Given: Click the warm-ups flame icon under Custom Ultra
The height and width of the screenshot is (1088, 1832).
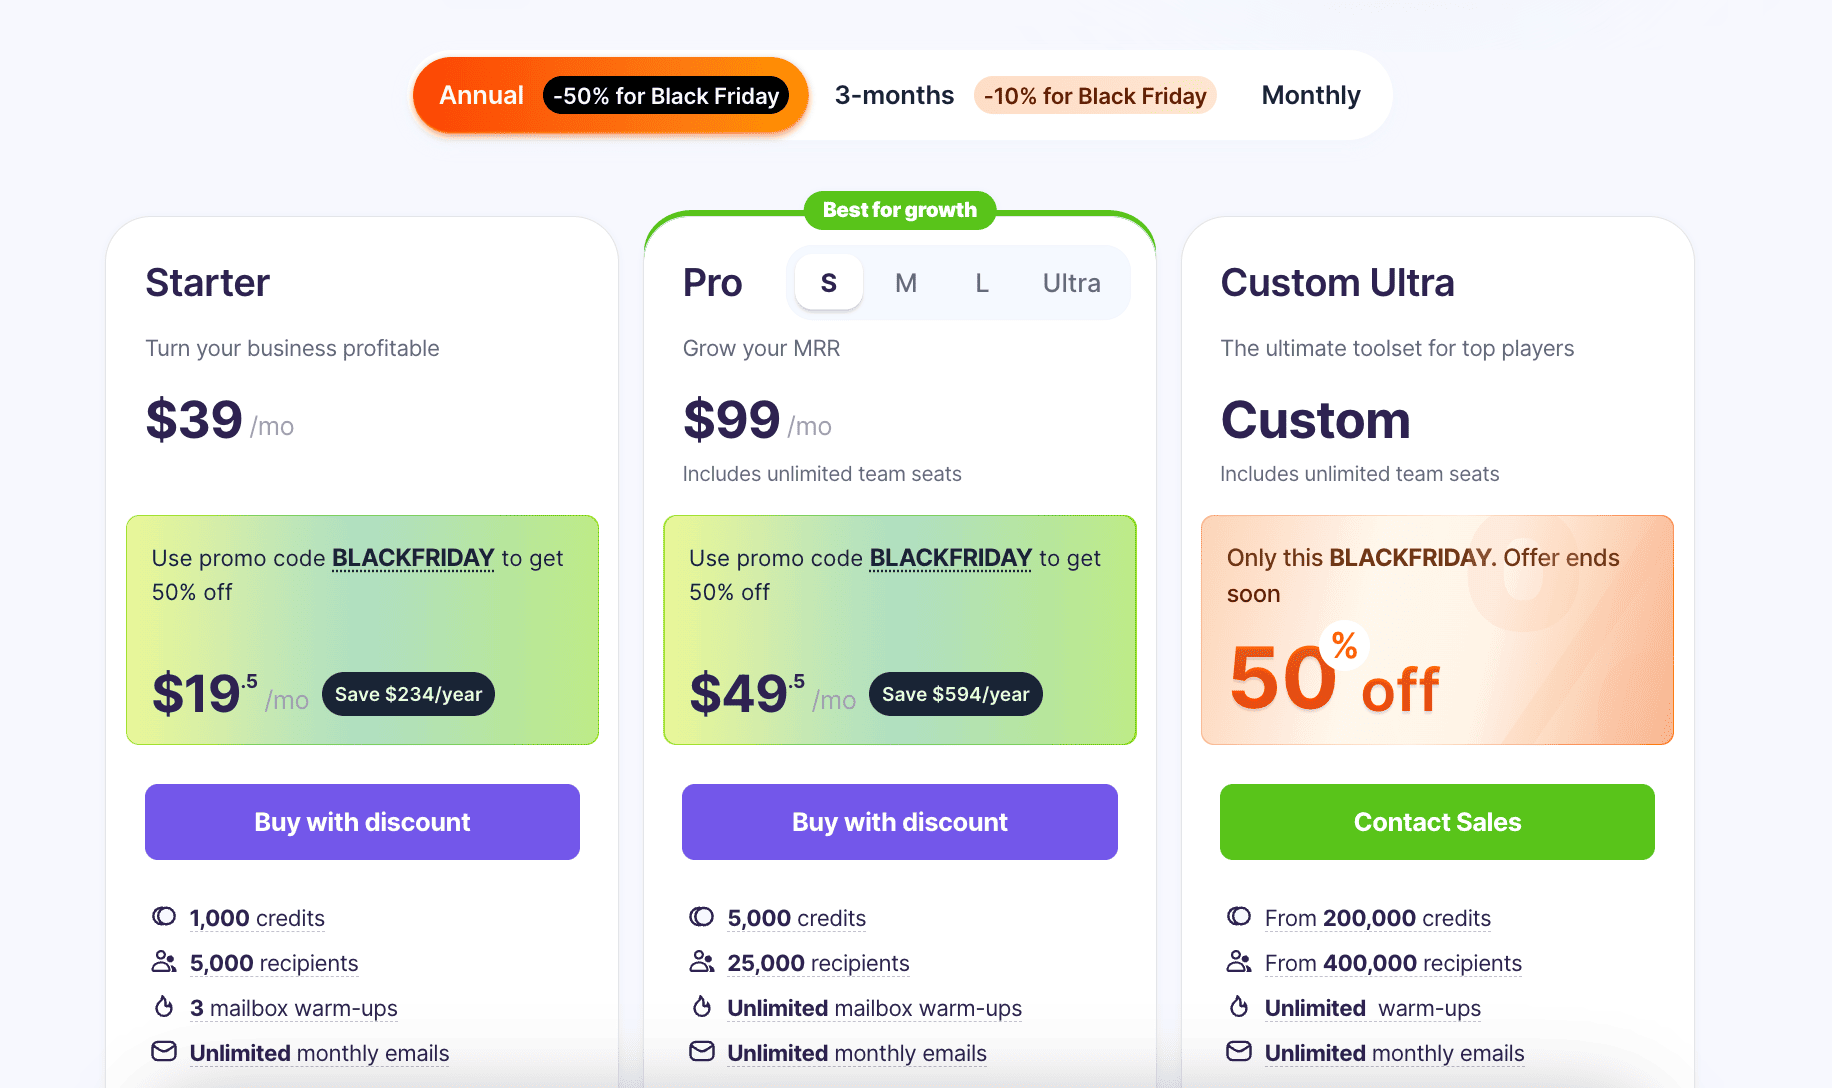Looking at the screenshot, I should tap(1239, 1006).
